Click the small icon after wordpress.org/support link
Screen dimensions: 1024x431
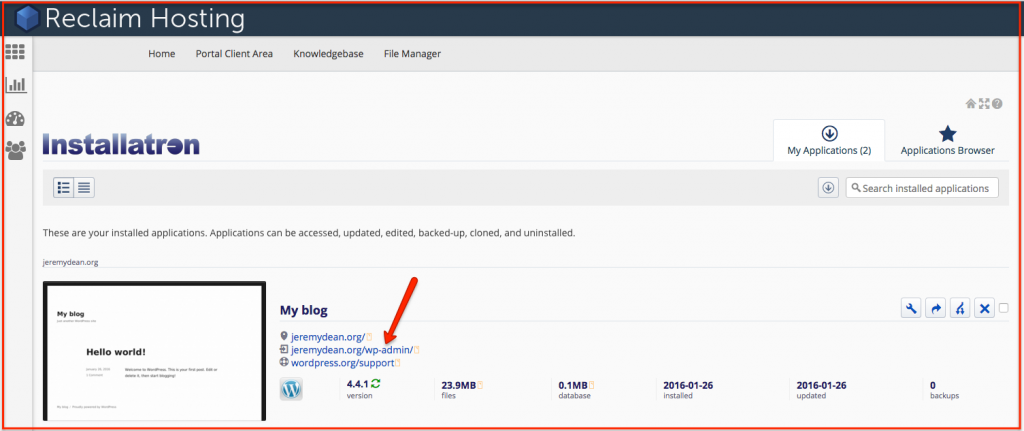coord(397,362)
